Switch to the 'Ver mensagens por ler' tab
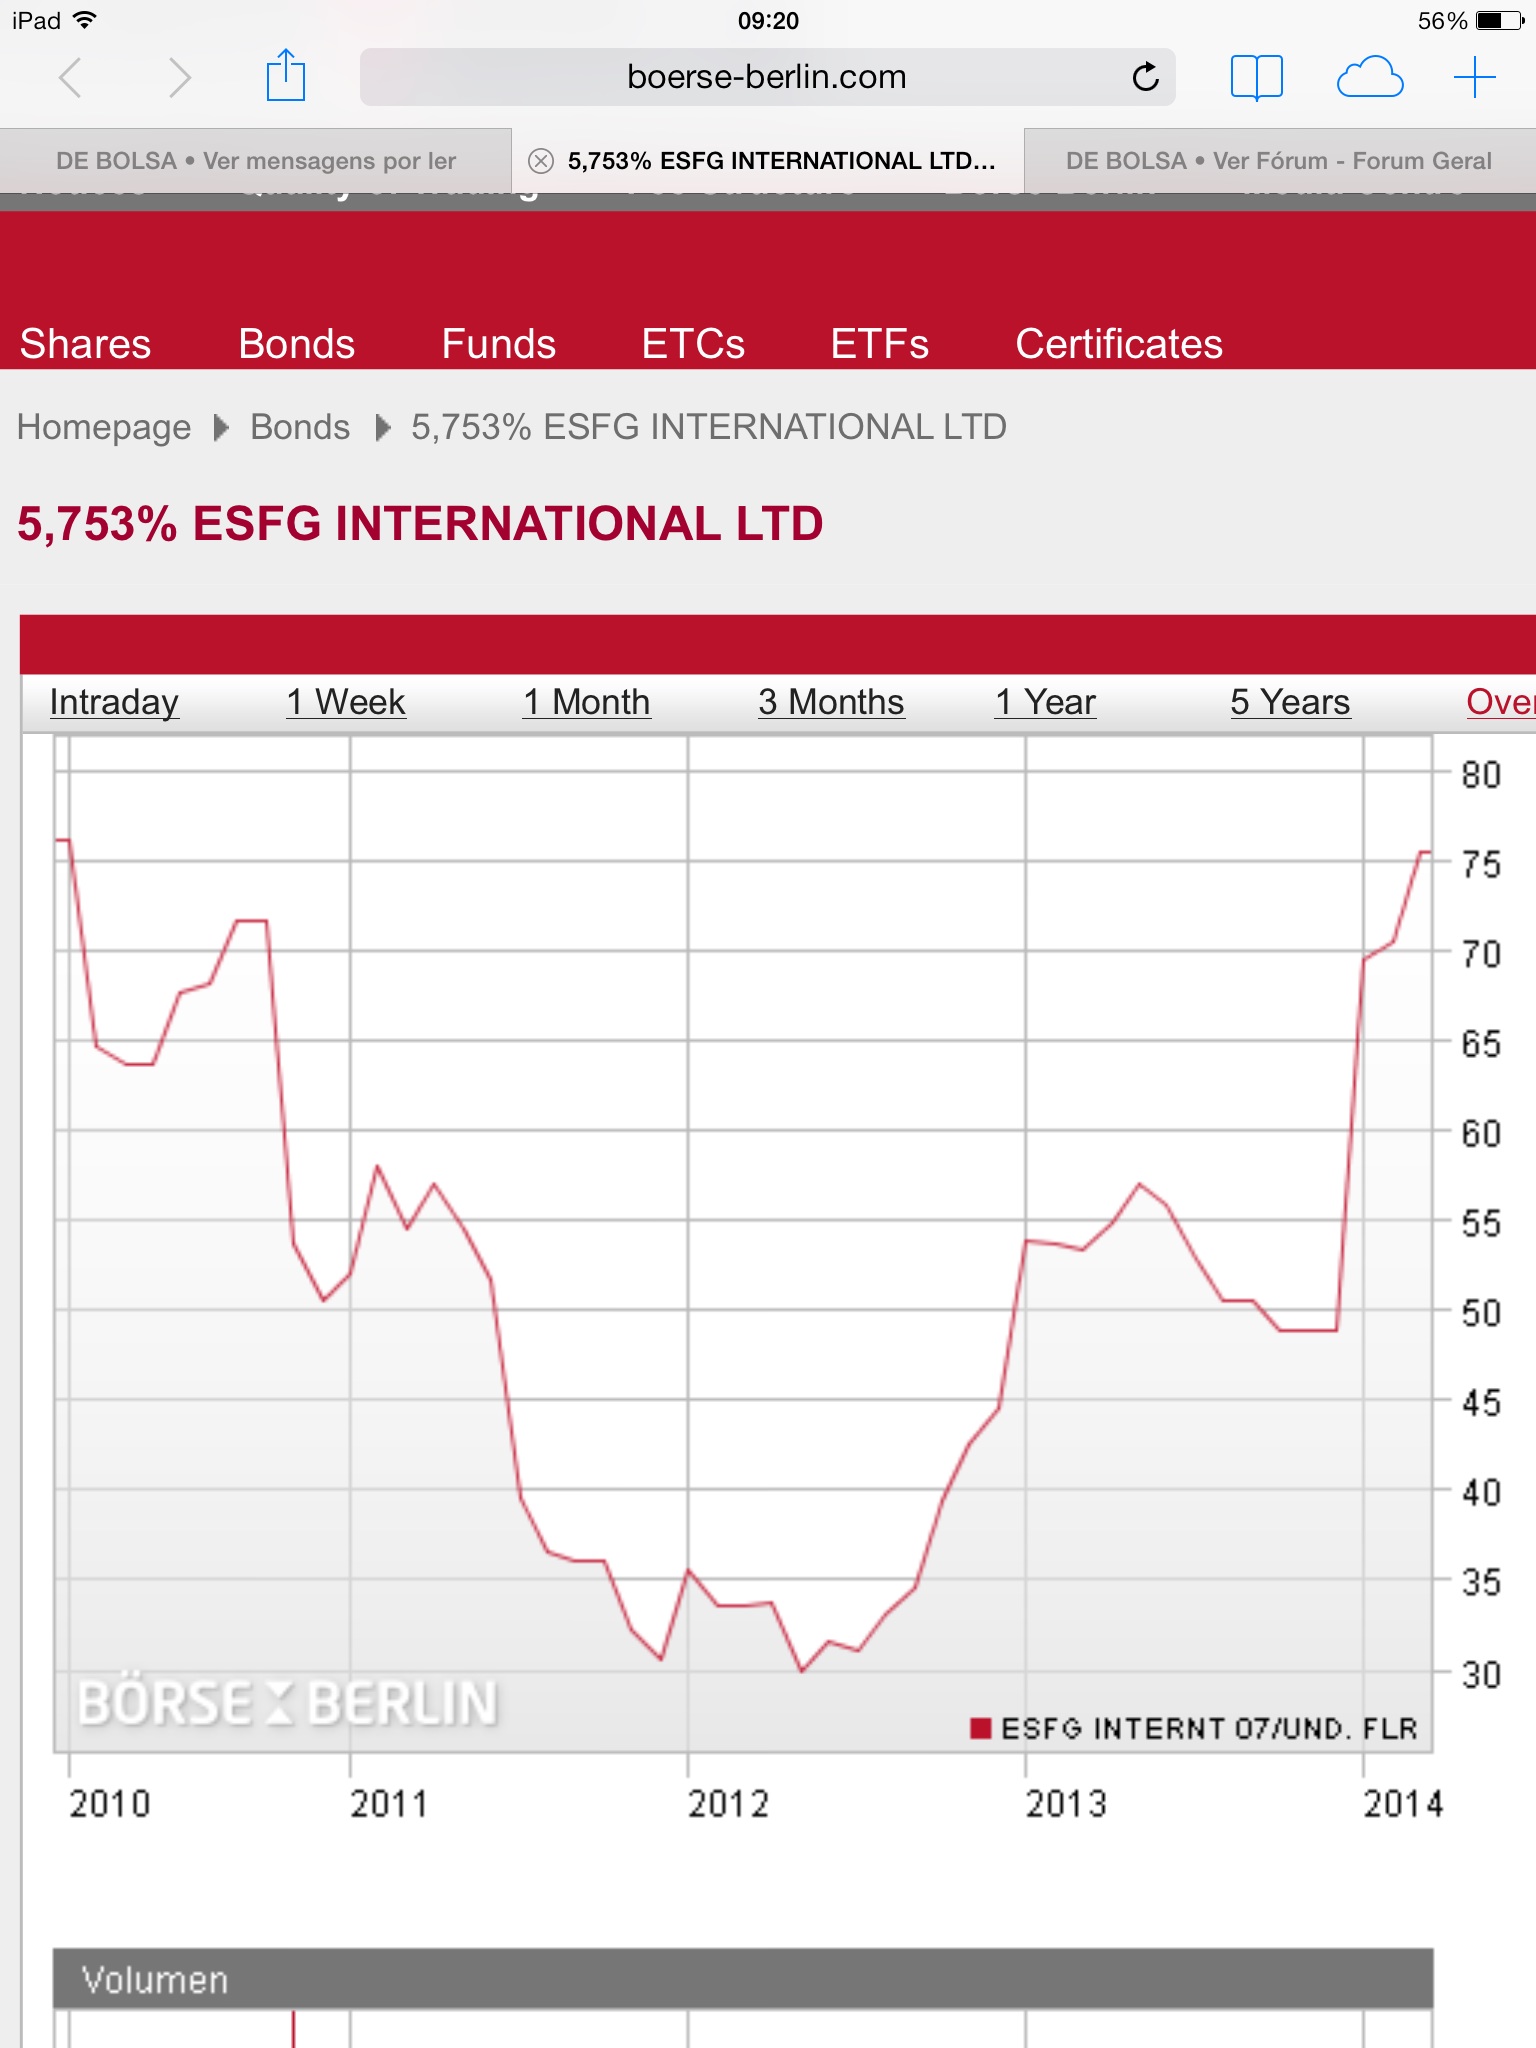Screen dimensions: 1536x2048 256,161
